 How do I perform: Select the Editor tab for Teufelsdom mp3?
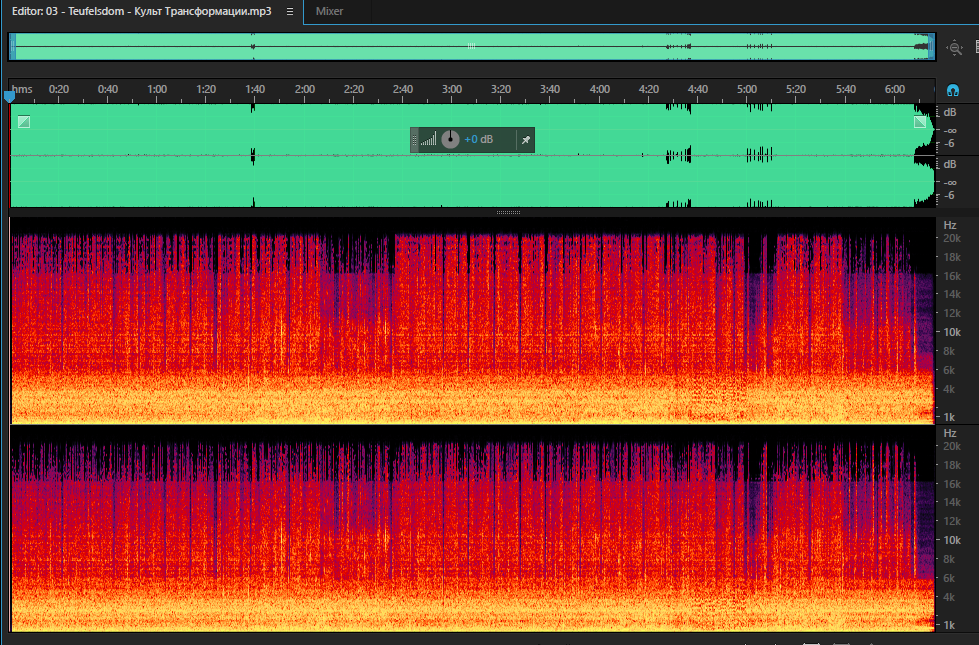coord(142,11)
